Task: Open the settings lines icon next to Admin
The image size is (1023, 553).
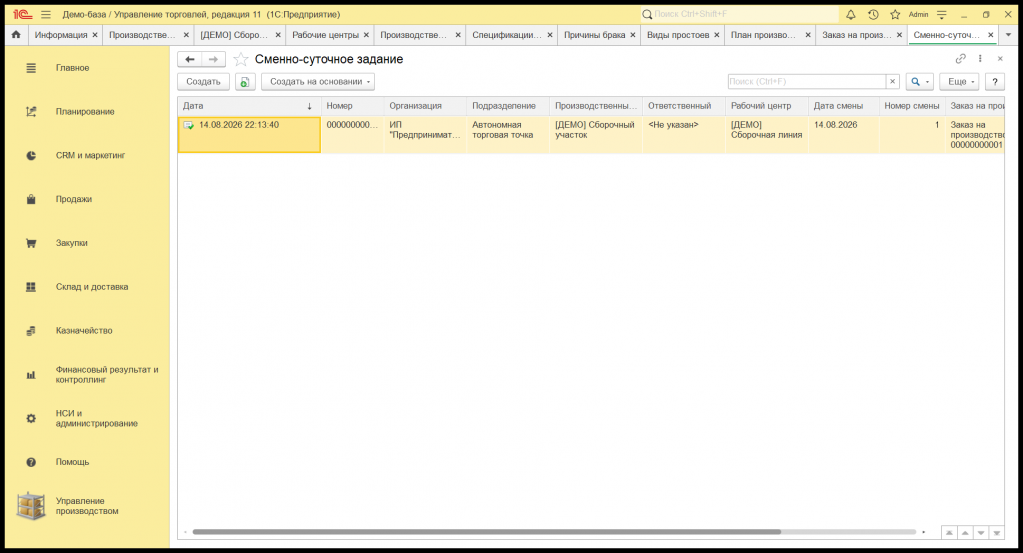Action: tap(941, 14)
